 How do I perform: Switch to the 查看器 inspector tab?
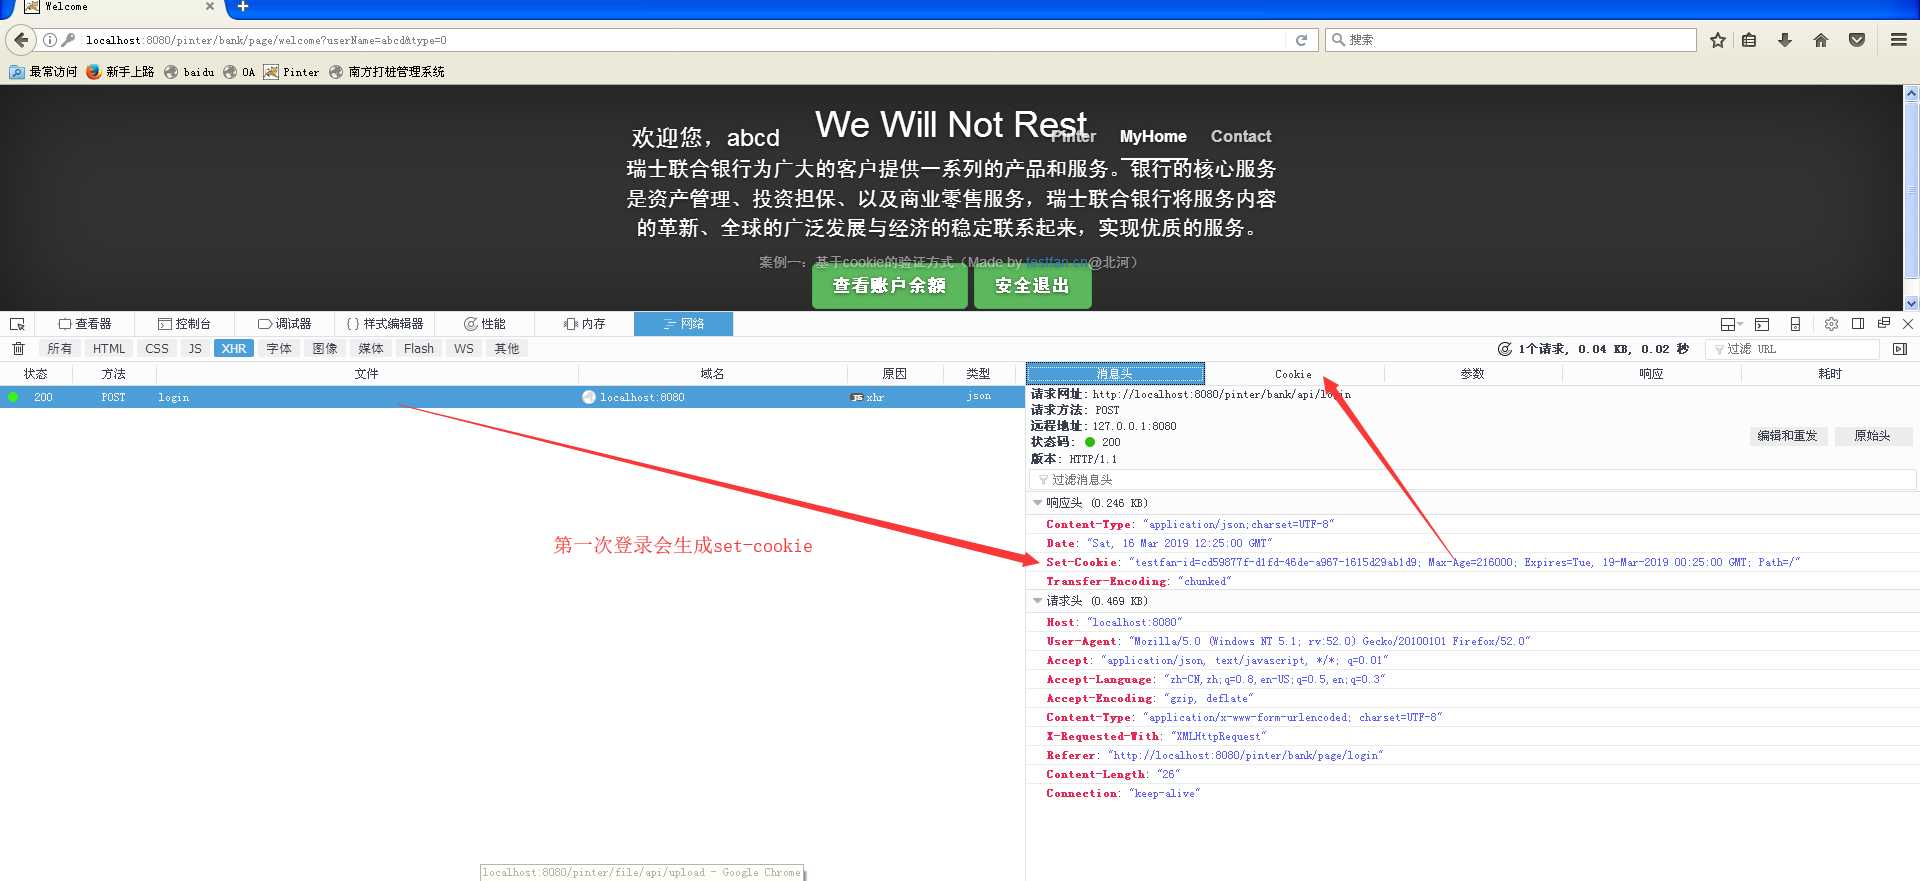click(x=85, y=324)
